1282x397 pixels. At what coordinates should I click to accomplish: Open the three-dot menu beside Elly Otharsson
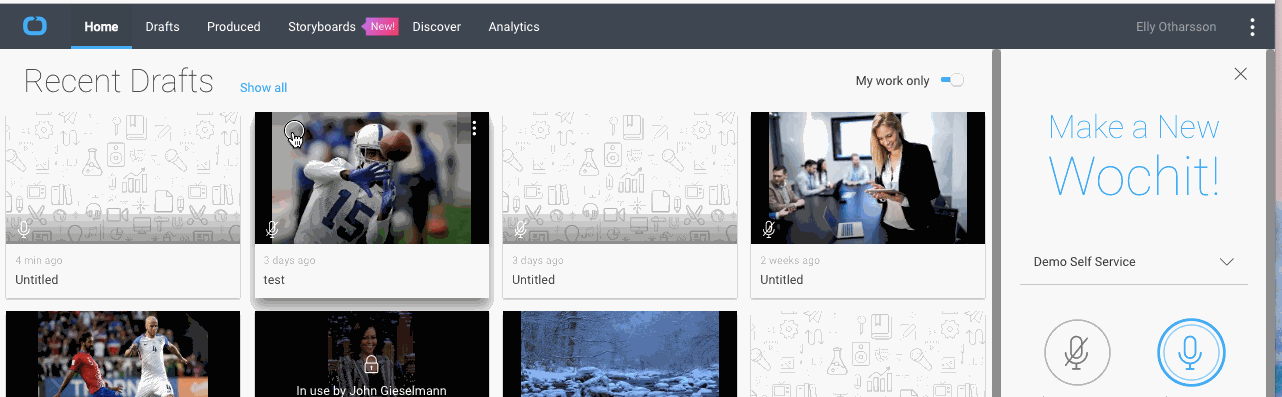tap(1252, 27)
